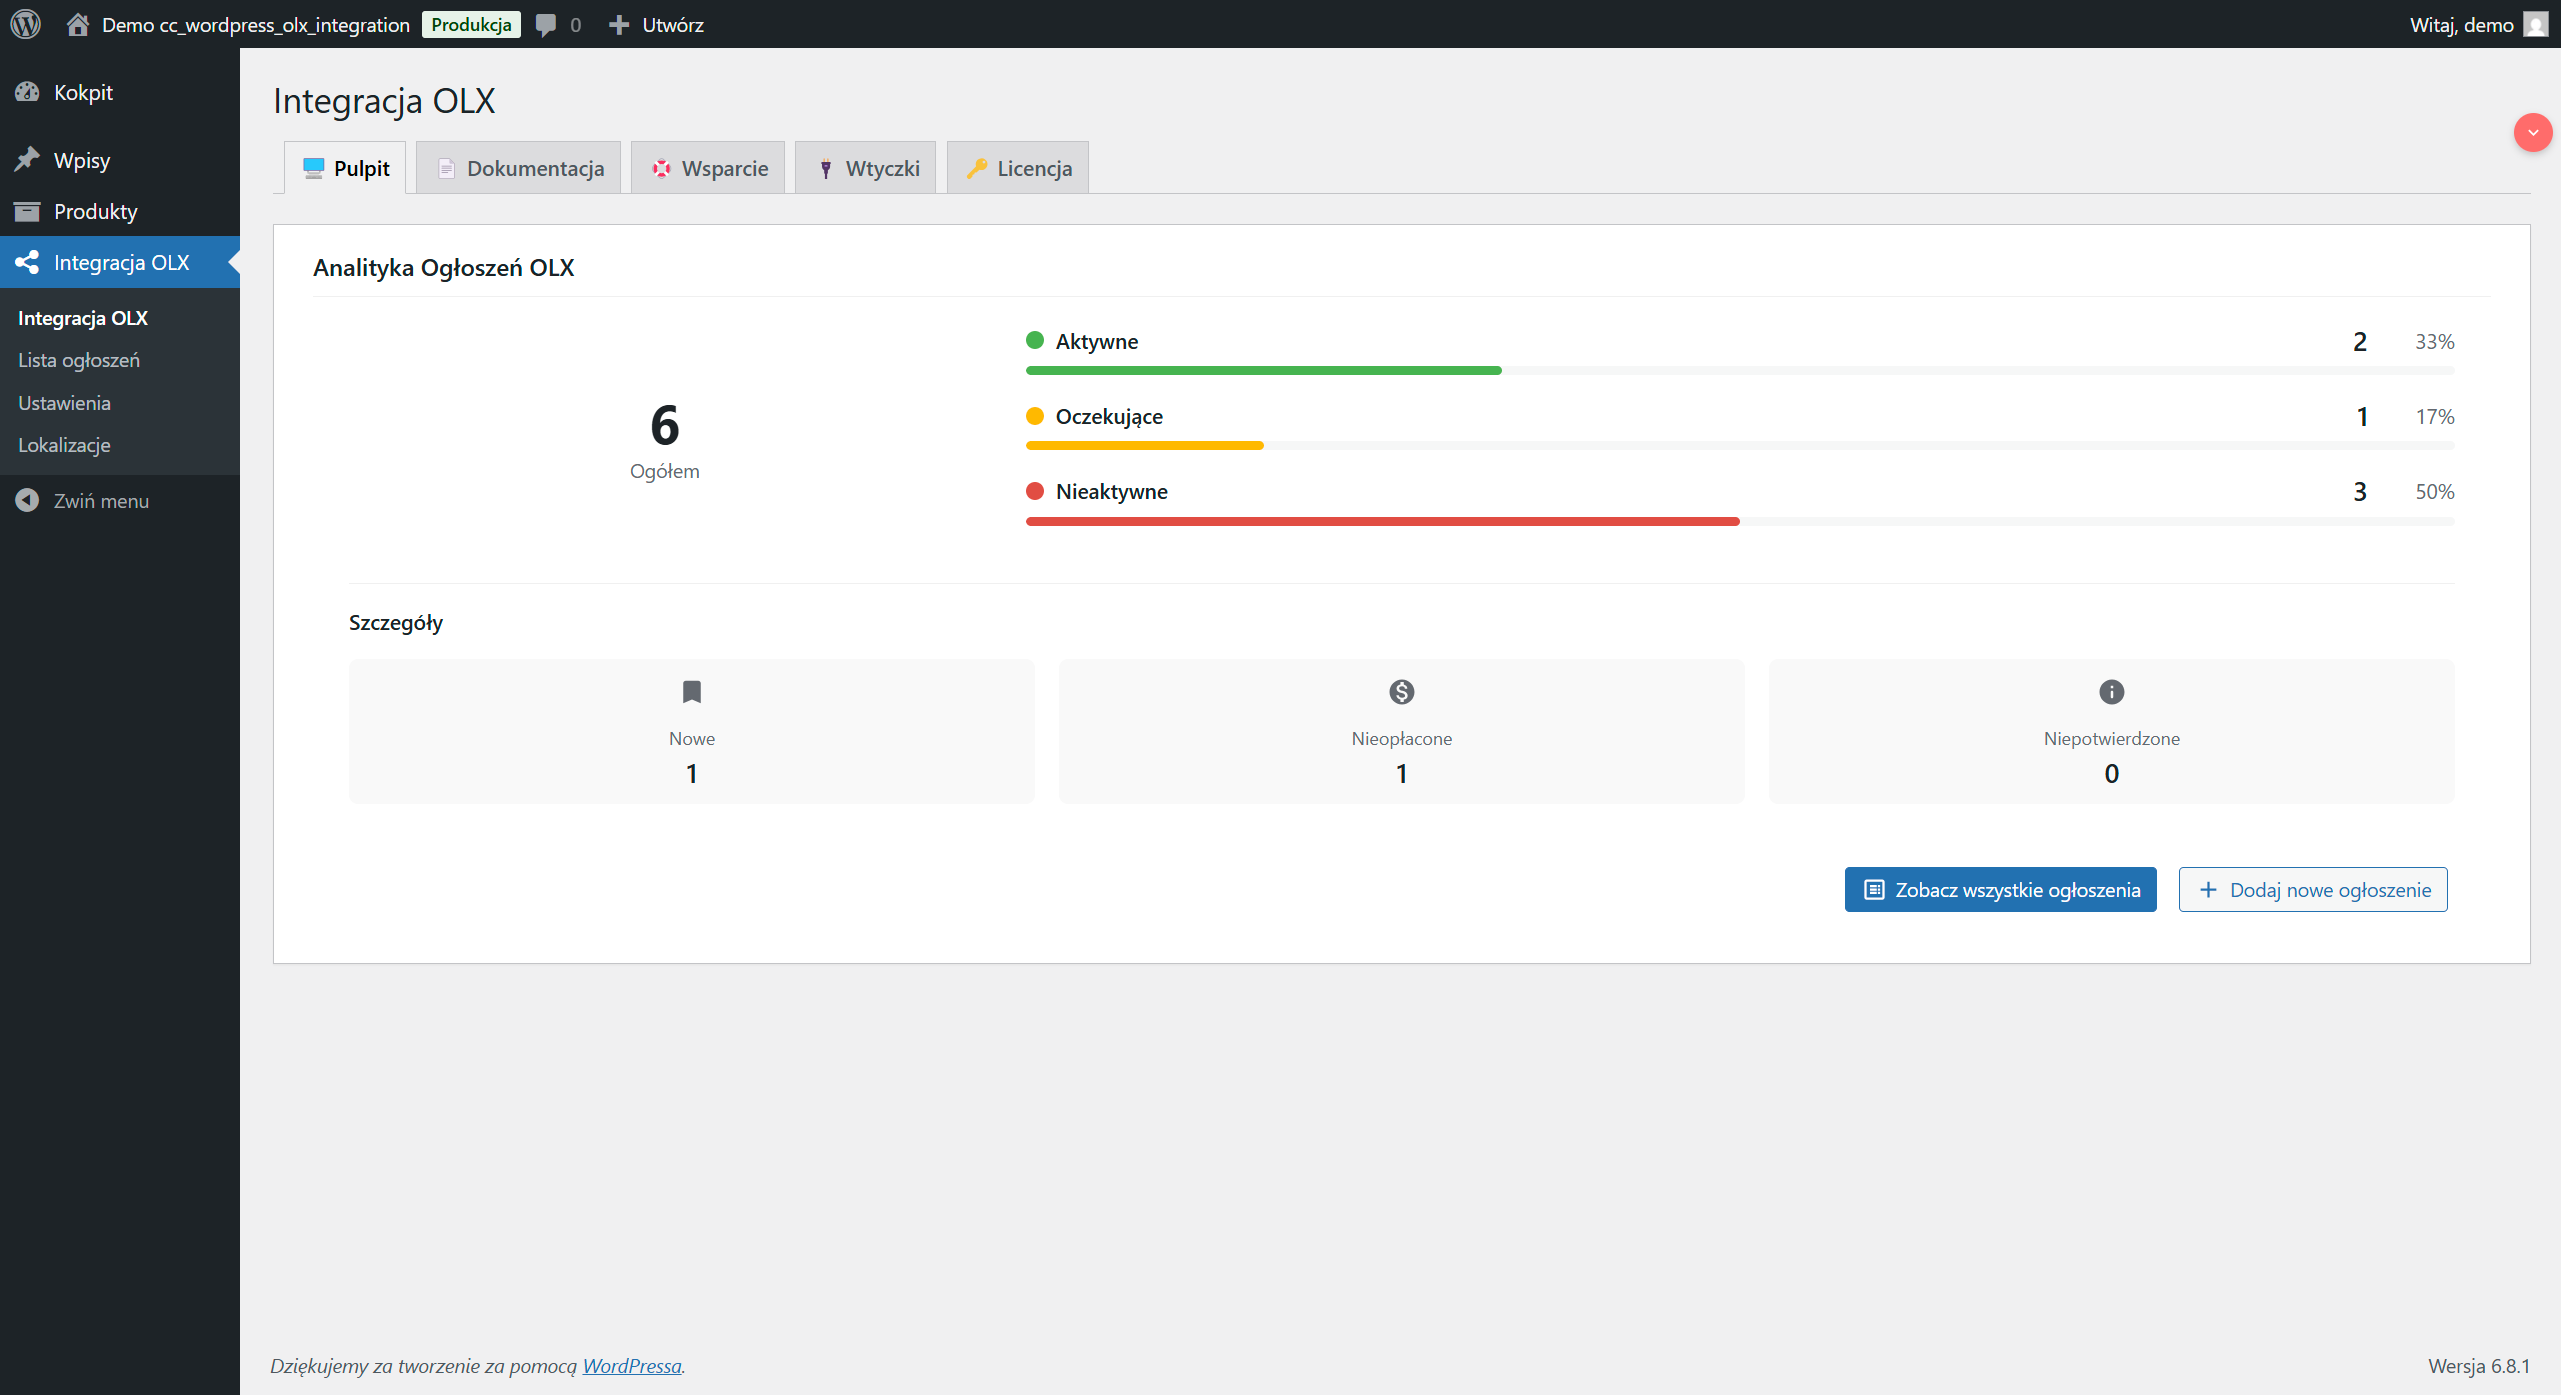Image resolution: width=2561 pixels, height=1395 pixels.
Task: Switch to the Dokumentacja tab
Action: click(519, 168)
